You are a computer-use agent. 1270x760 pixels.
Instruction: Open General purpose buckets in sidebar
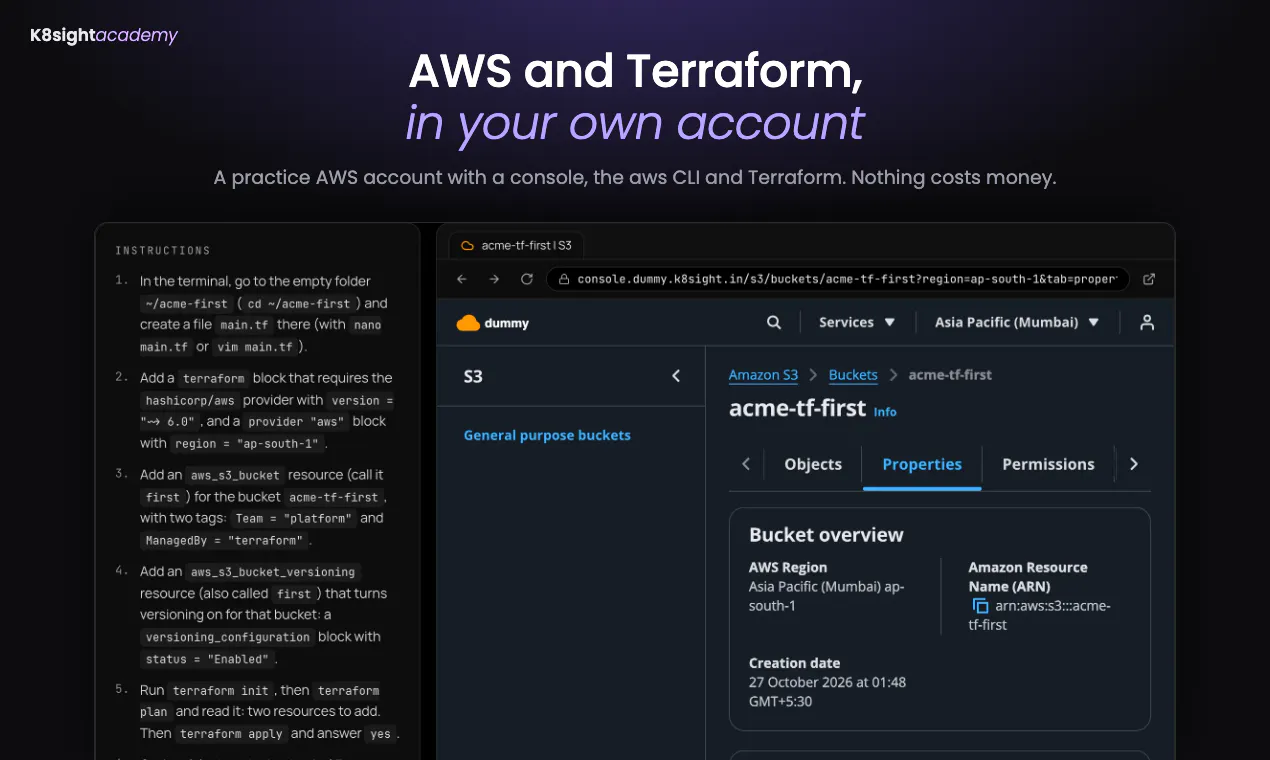pyautogui.click(x=547, y=436)
